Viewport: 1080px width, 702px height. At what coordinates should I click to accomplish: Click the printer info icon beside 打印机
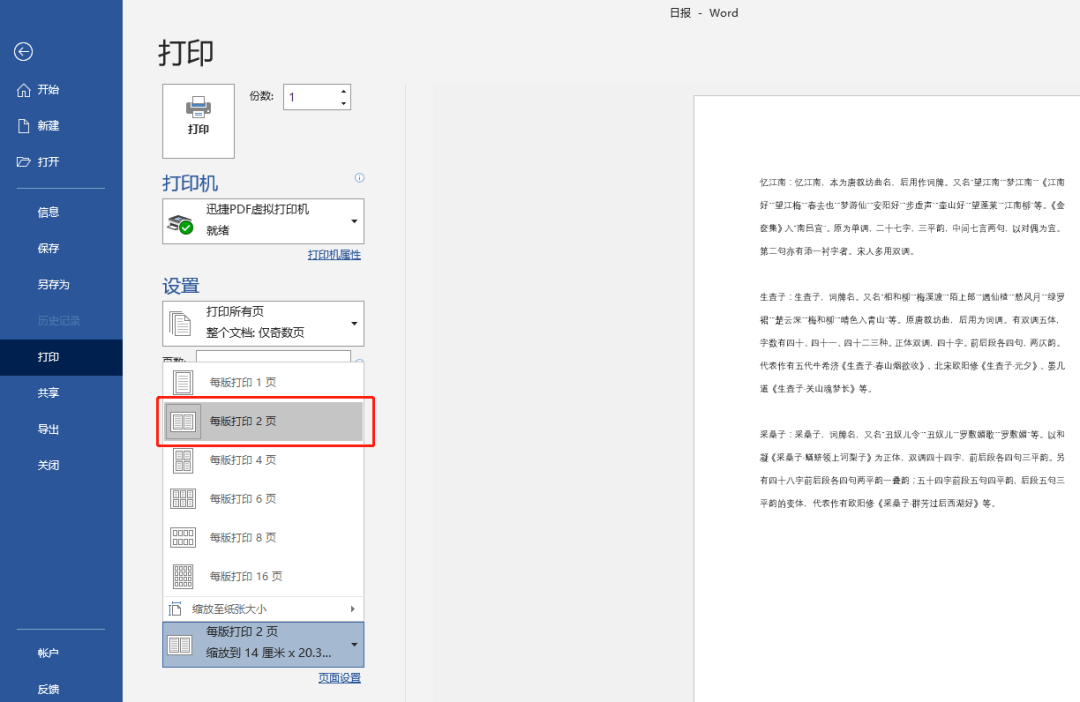[359, 178]
